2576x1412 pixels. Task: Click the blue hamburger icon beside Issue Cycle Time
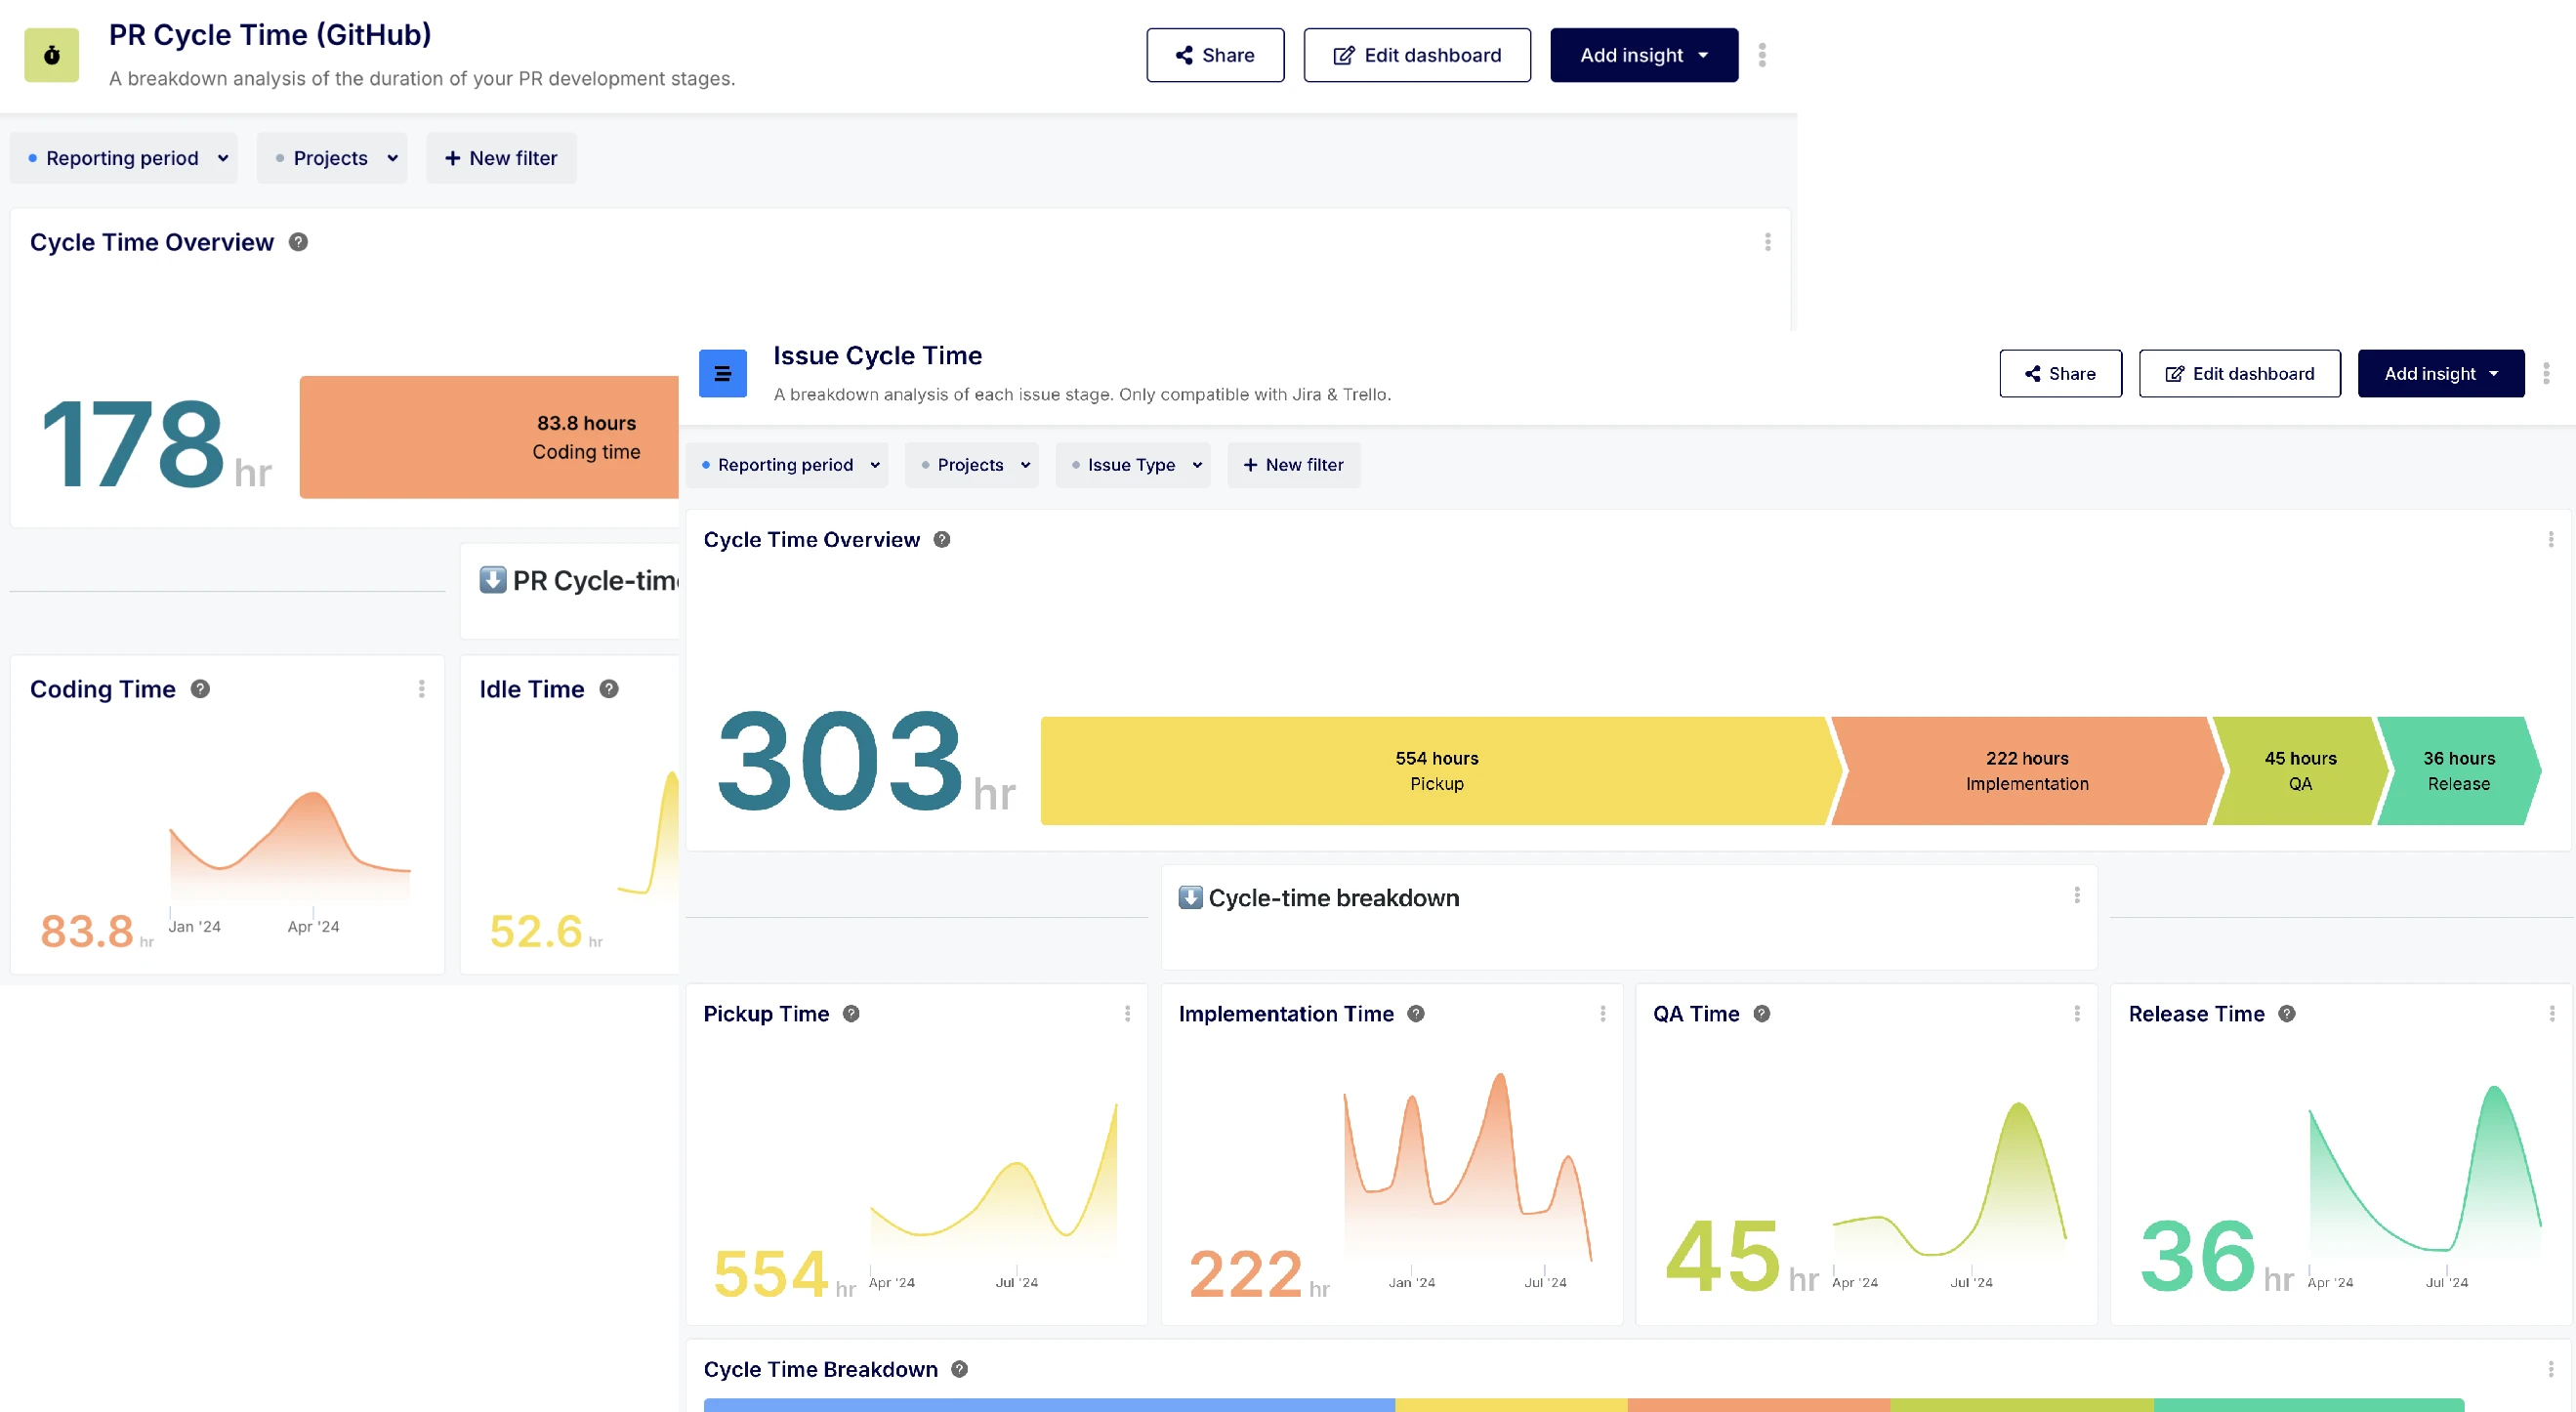click(x=722, y=372)
